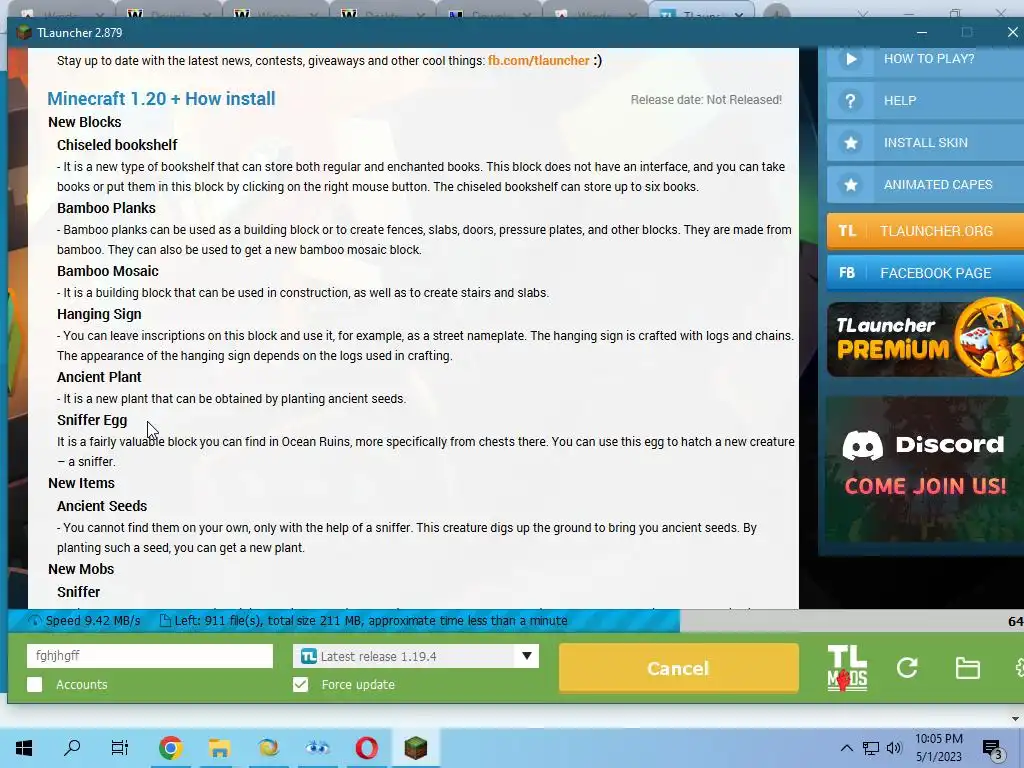Screen dimensions: 1024x768
Task: Click the TL logo on the TLauncher.org button
Action: [847, 231]
